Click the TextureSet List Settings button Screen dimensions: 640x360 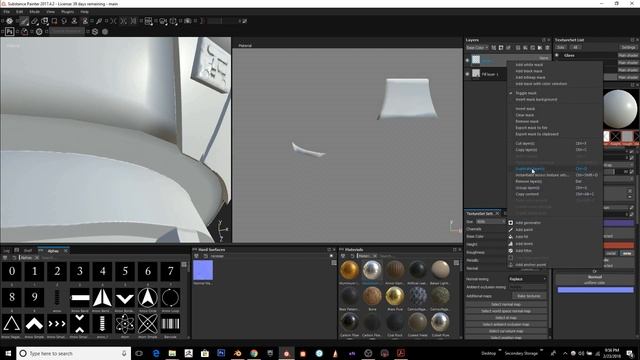(x=628, y=48)
